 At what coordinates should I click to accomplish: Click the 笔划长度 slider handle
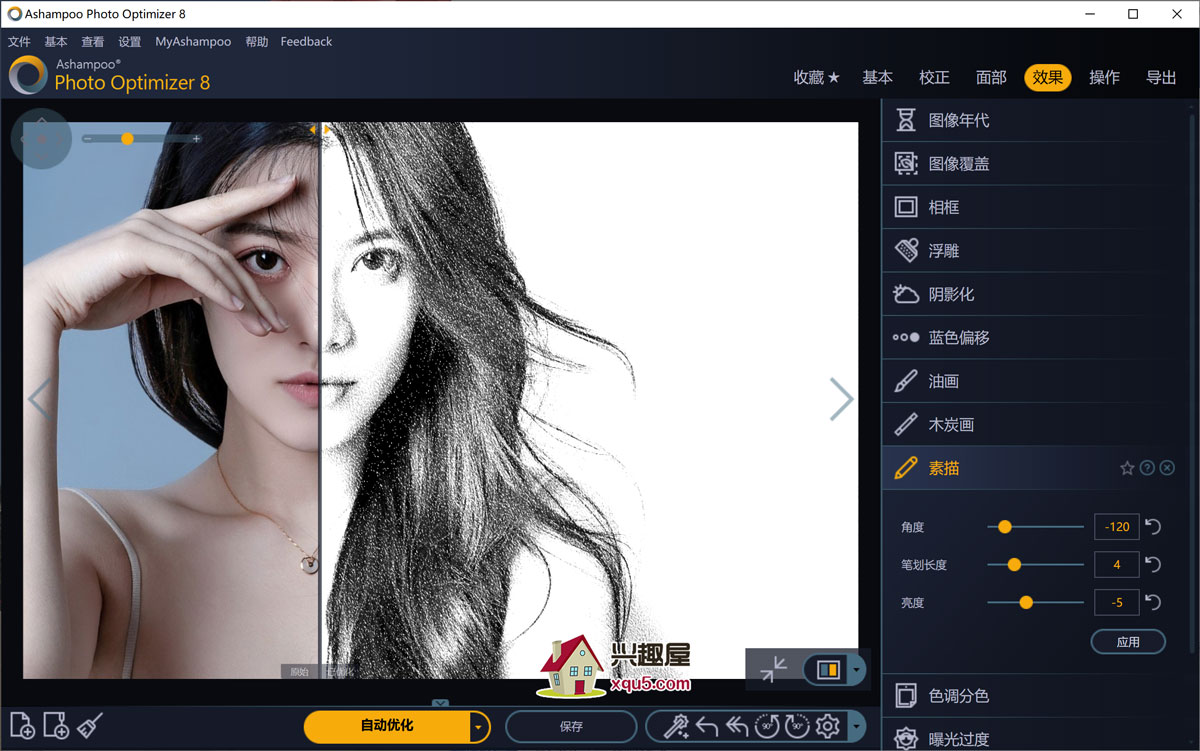[1014, 564]
